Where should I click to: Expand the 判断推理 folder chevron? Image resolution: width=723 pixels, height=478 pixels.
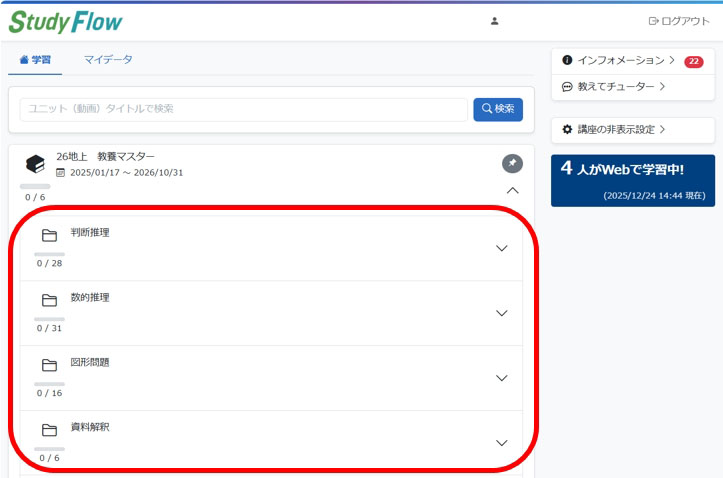point(502,249)
